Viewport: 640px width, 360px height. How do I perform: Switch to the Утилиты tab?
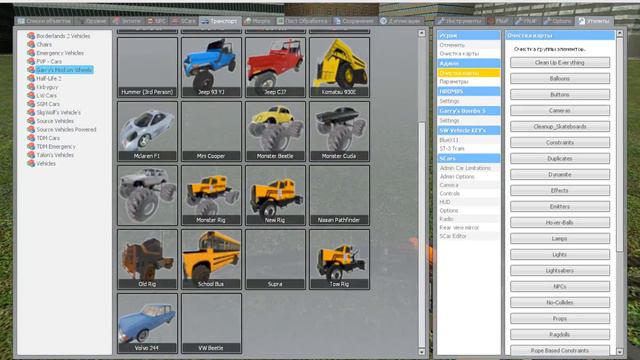click(x=594, y=21)
